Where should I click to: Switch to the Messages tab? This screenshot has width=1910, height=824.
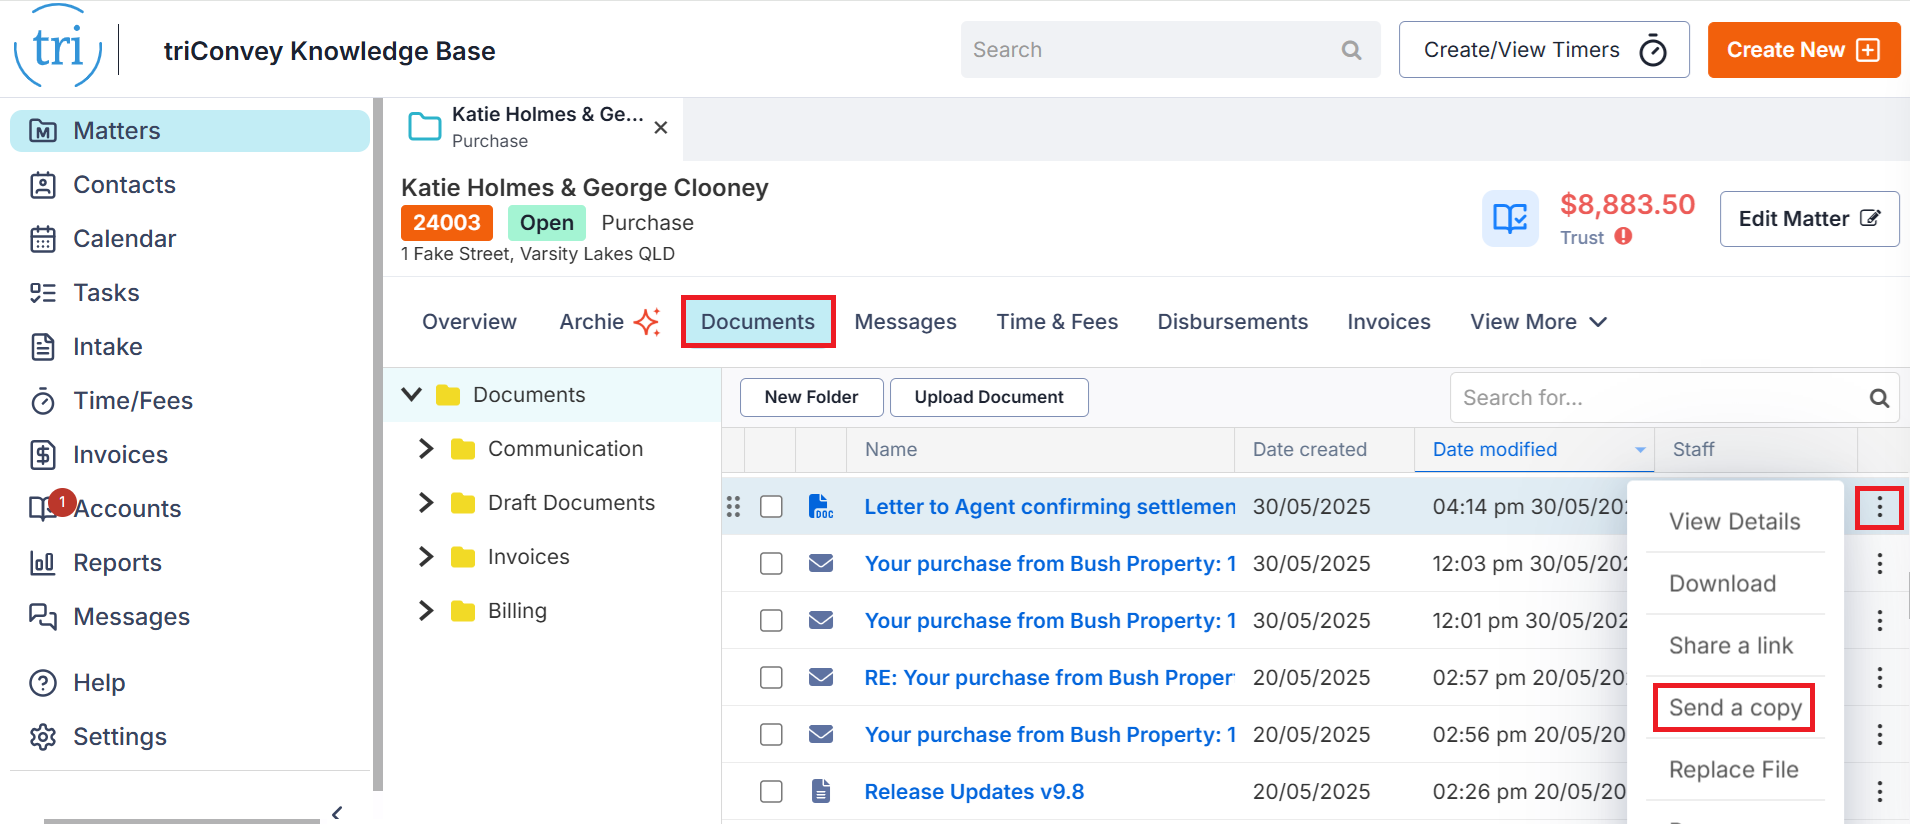pos(905,322)
